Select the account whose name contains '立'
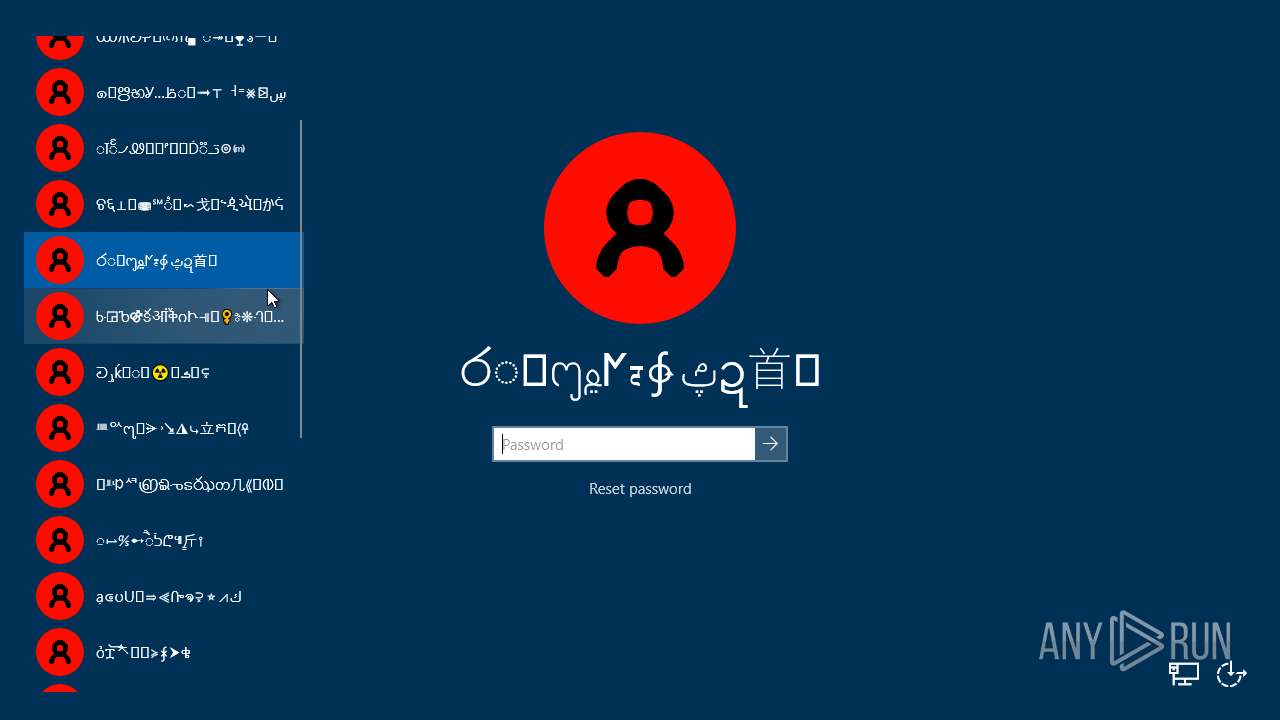This screenshot has width=1280, height=720. click(x=163, y=428)
